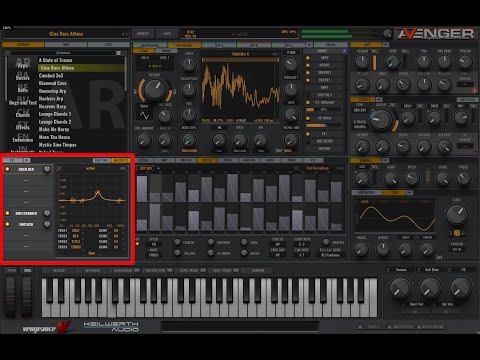
Task: Toggle the Dim Expander effect power LED
Action: pos(7,213)
